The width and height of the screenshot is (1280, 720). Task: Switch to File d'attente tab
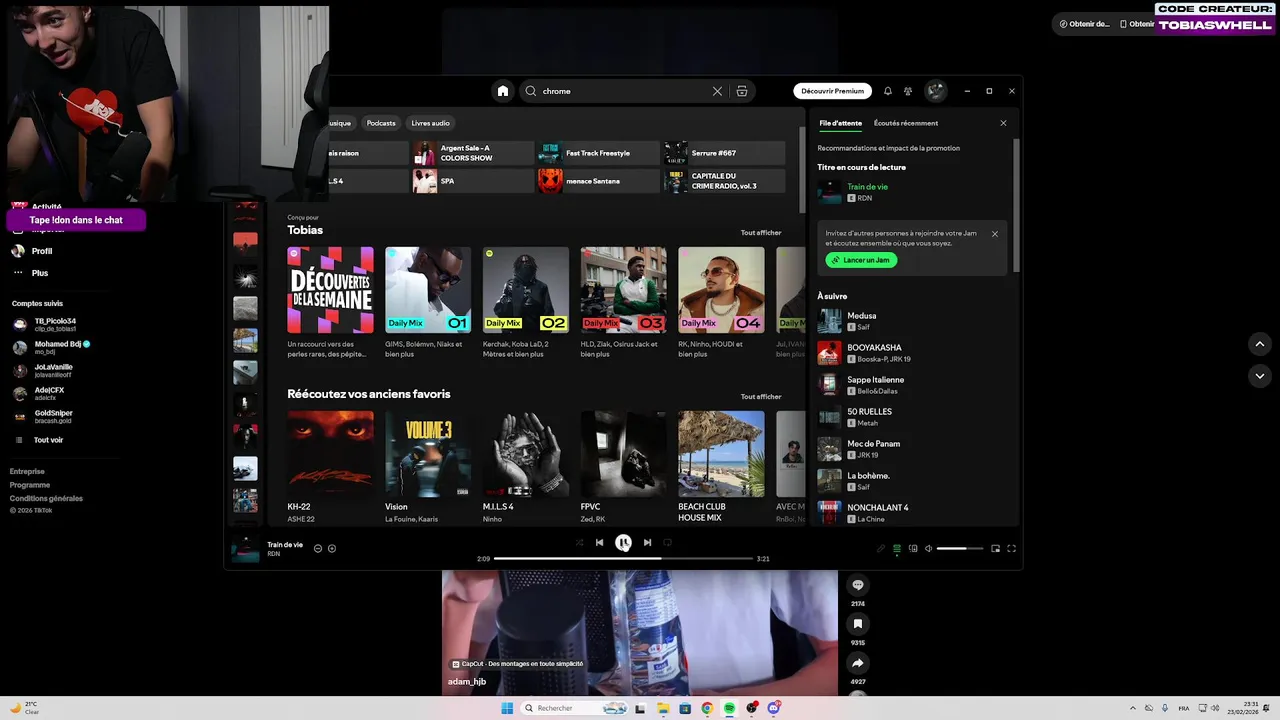click(x=840, y=123)
